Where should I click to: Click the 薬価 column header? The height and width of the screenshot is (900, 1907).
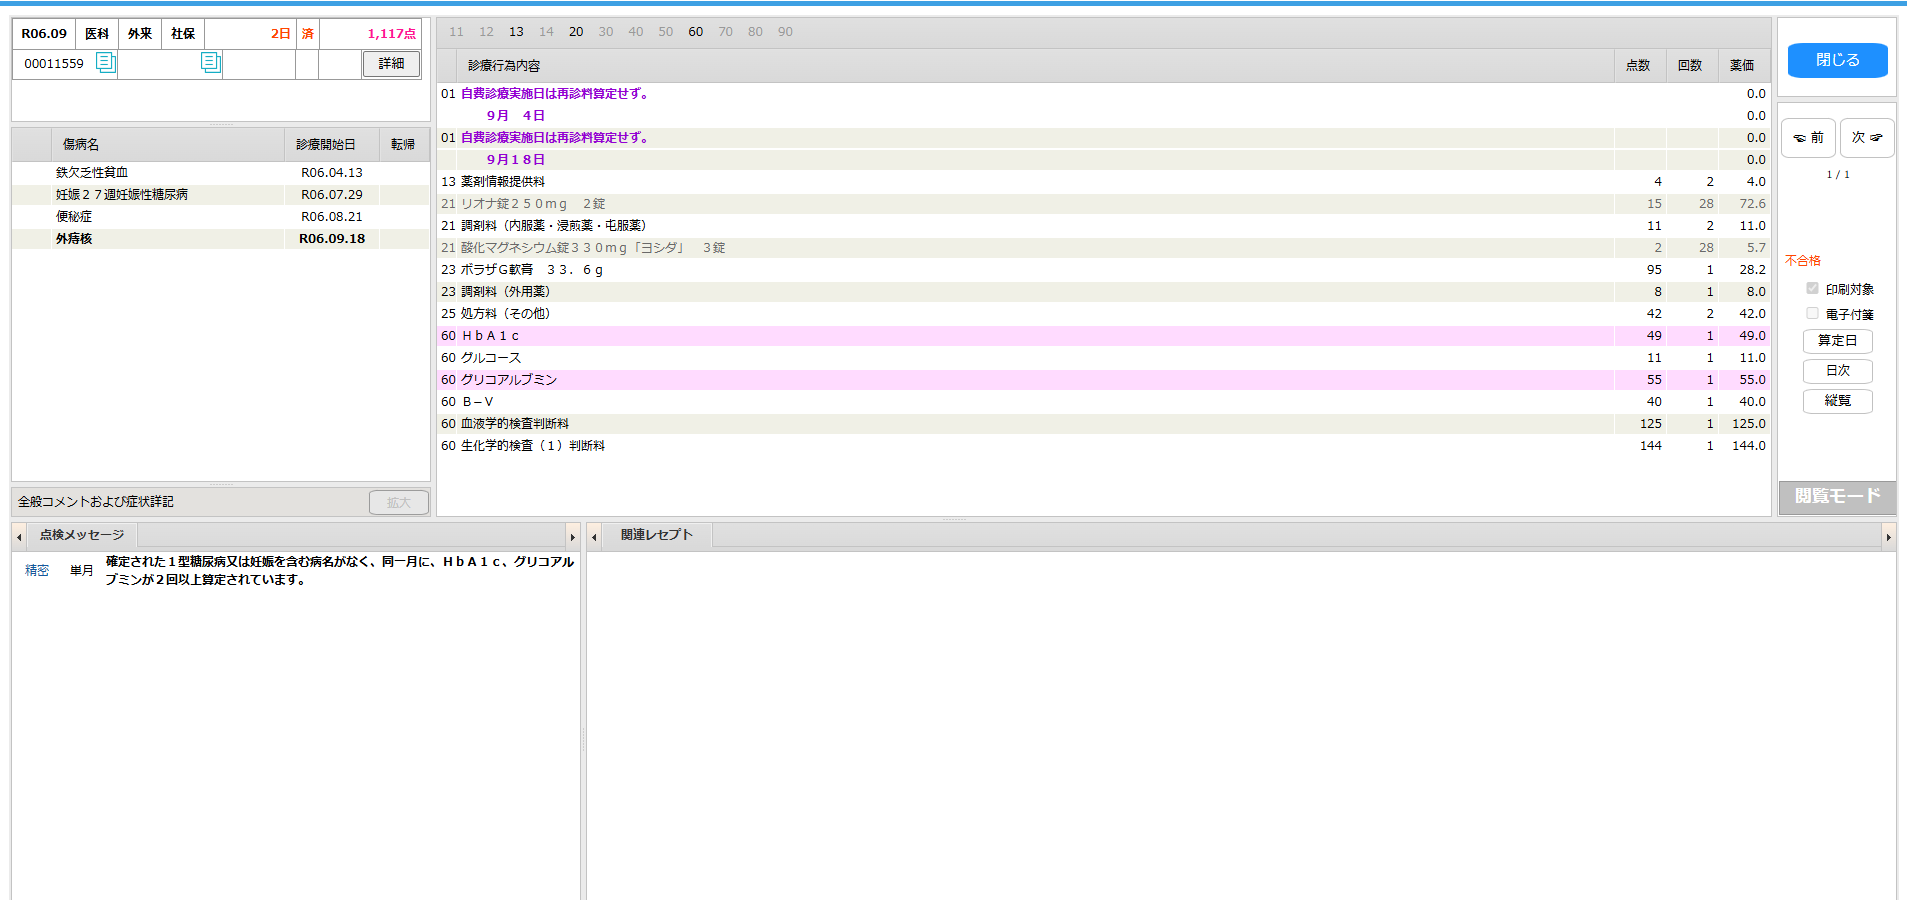click(1743, 65)
